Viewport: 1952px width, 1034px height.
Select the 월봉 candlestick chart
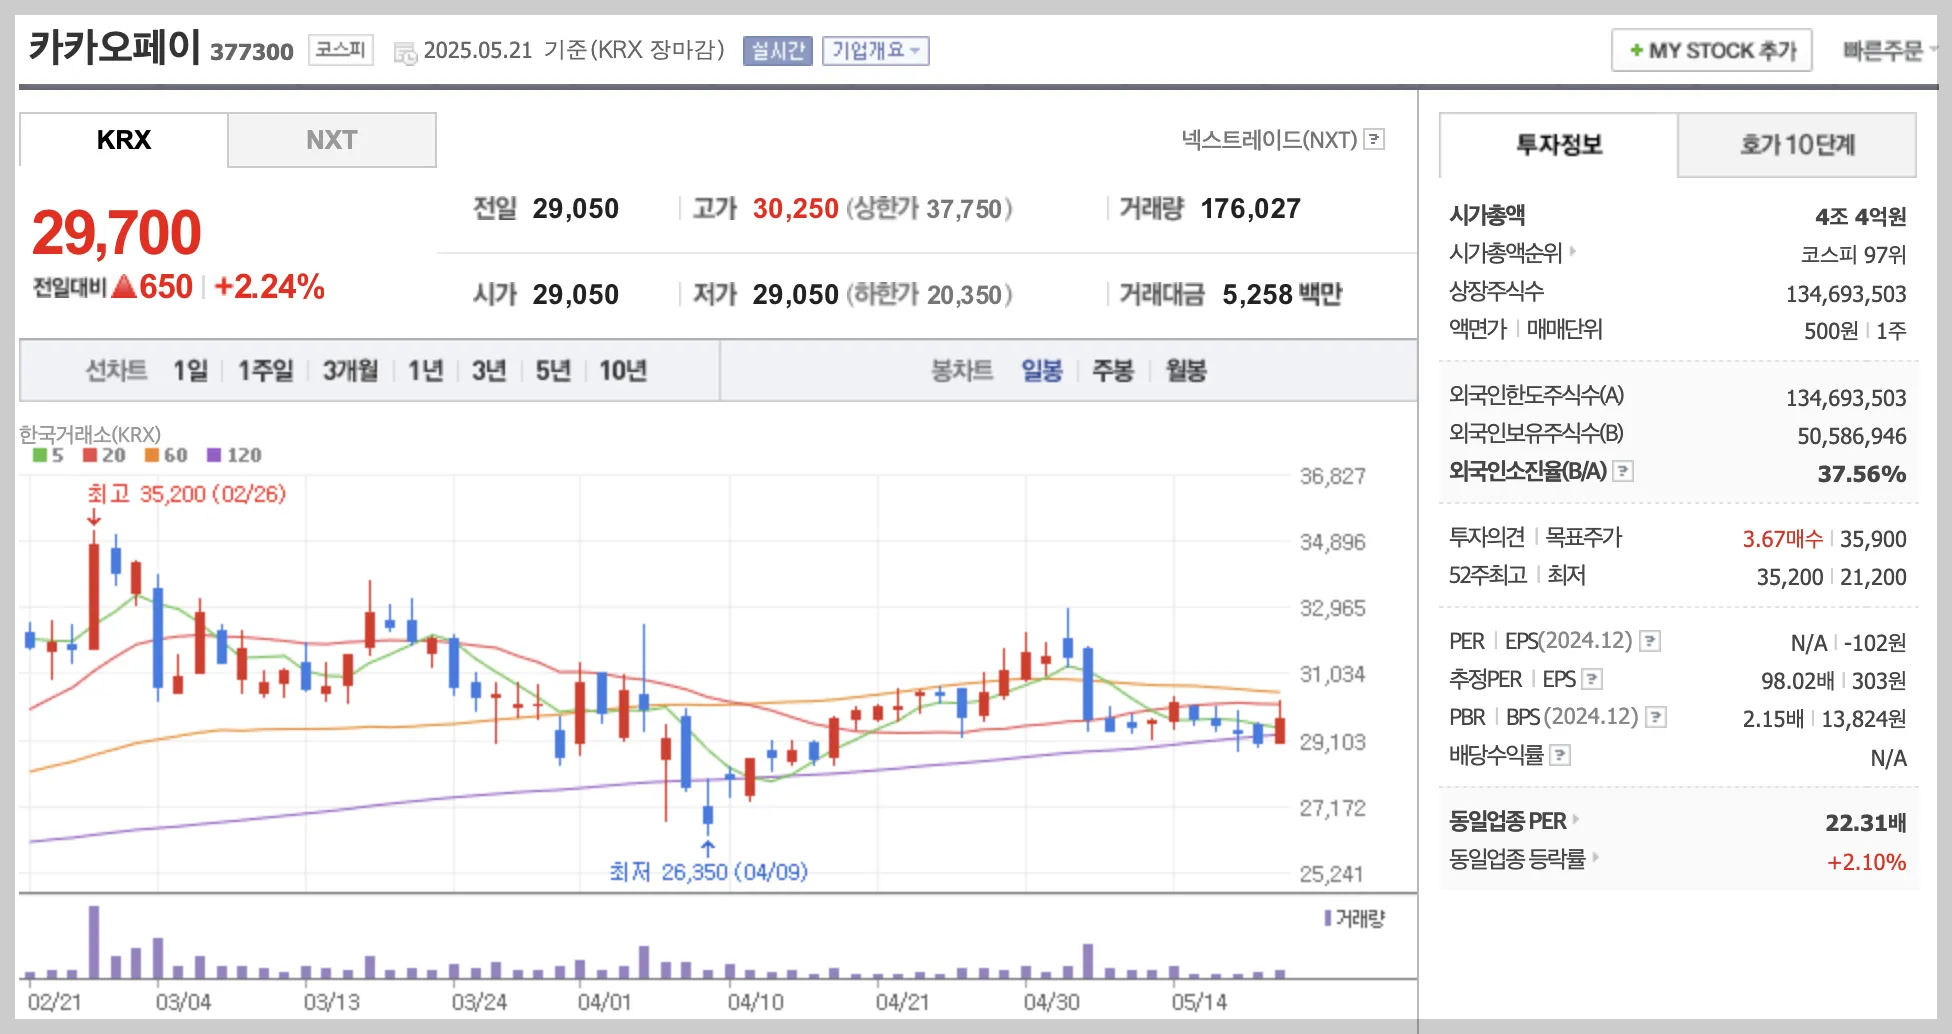pos(1186,371)
